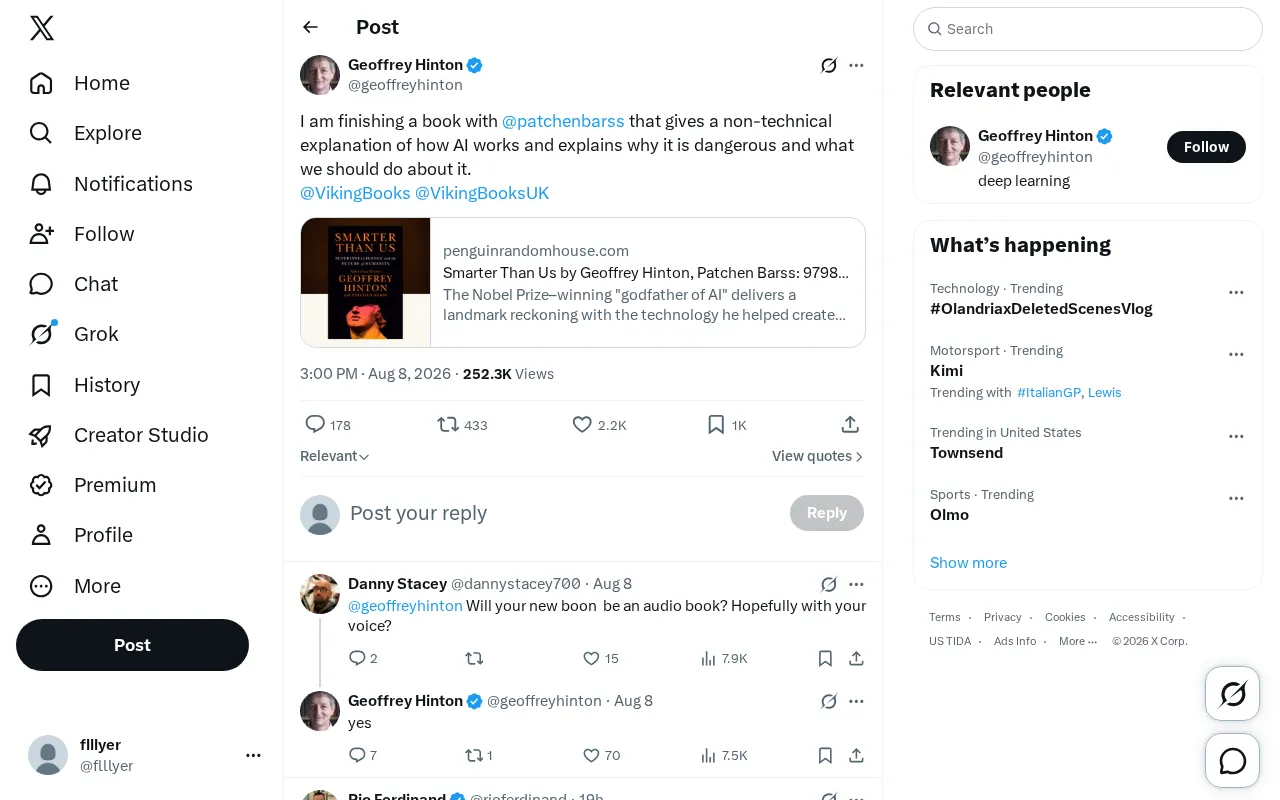The image size is (1280, 800).
Task: Click the Search input field
Action: [x=1088, y=29]
